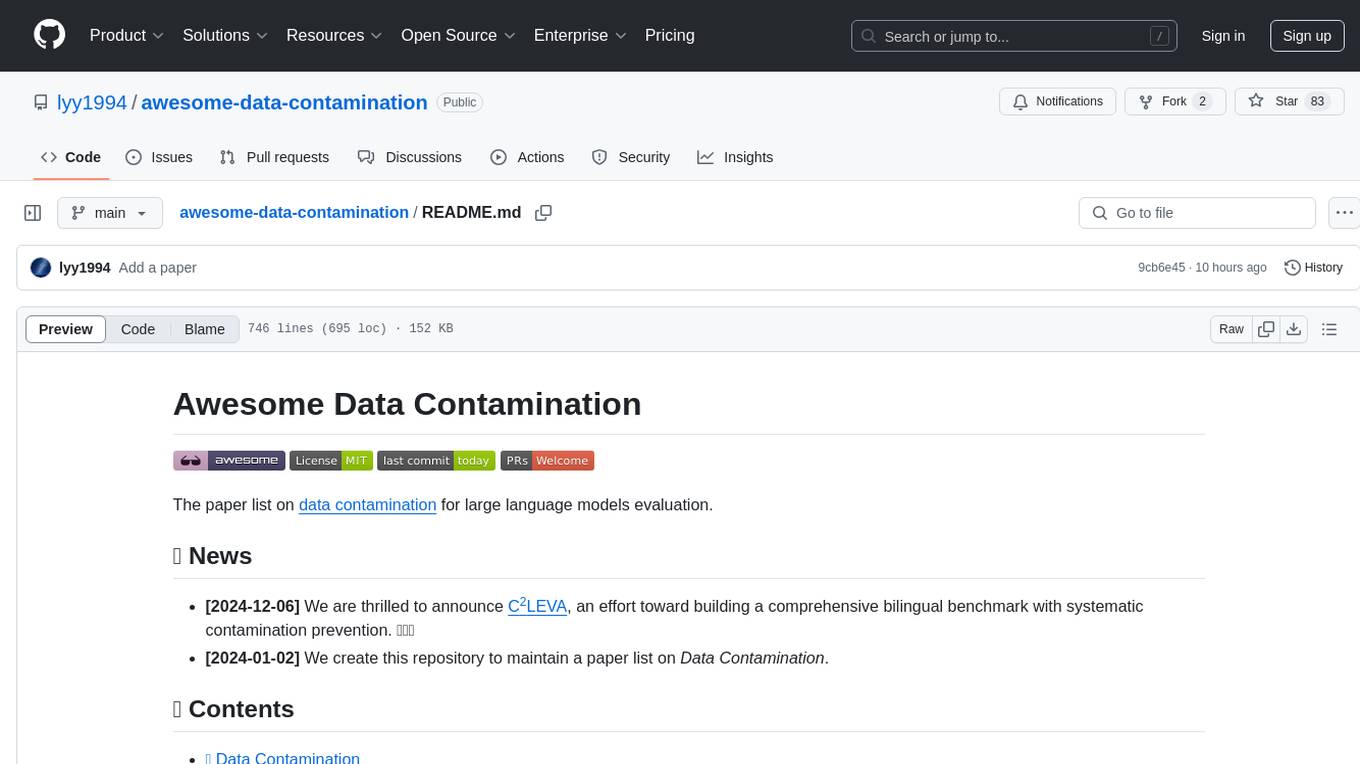
Task: Switch to the Discussions tab
Action: point(410,157)
